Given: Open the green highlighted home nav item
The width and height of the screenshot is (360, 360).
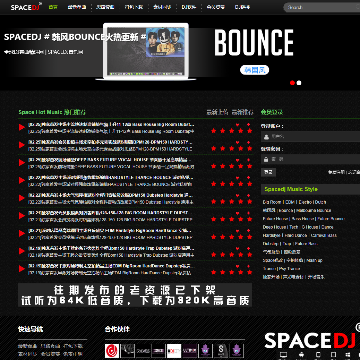Looking at the screenshot, I should pyautogui.click(x=53, y=7).
